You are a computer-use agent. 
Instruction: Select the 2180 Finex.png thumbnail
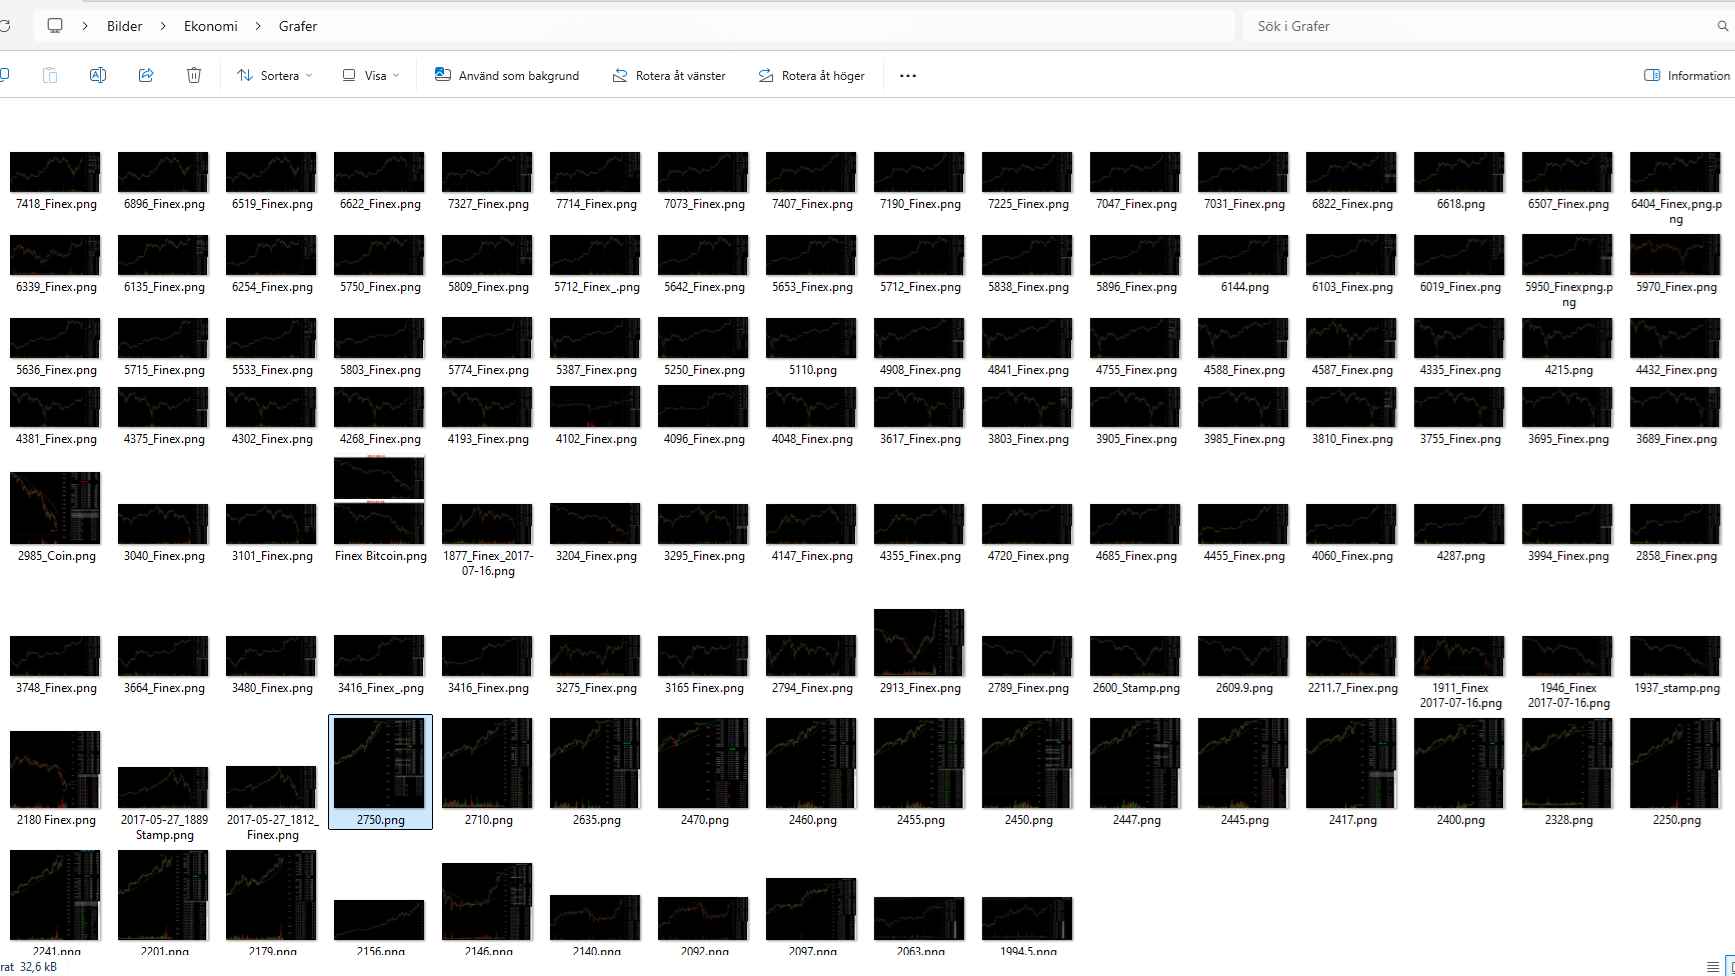coord(55,770)
